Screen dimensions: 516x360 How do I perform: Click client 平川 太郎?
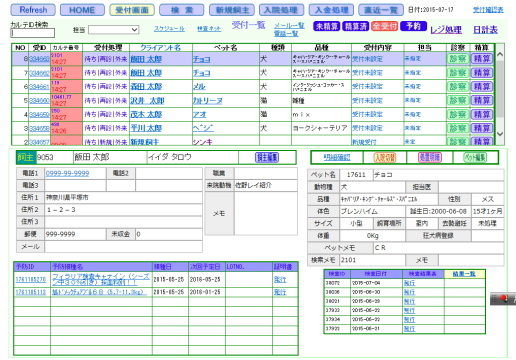146,128
